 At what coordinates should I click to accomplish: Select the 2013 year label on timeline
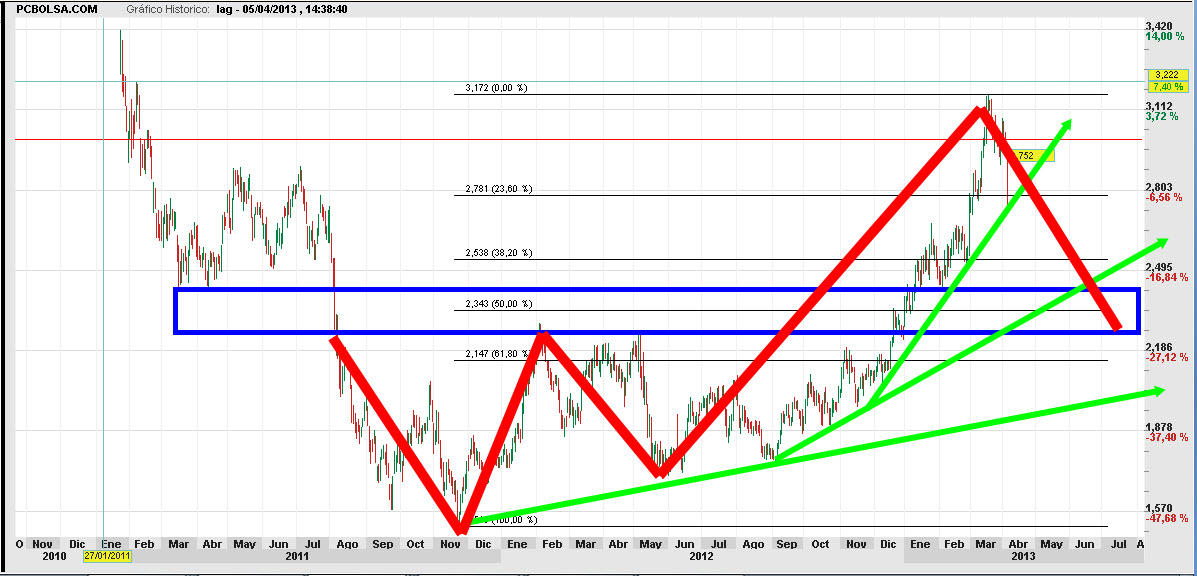(x=1021, y=555)
